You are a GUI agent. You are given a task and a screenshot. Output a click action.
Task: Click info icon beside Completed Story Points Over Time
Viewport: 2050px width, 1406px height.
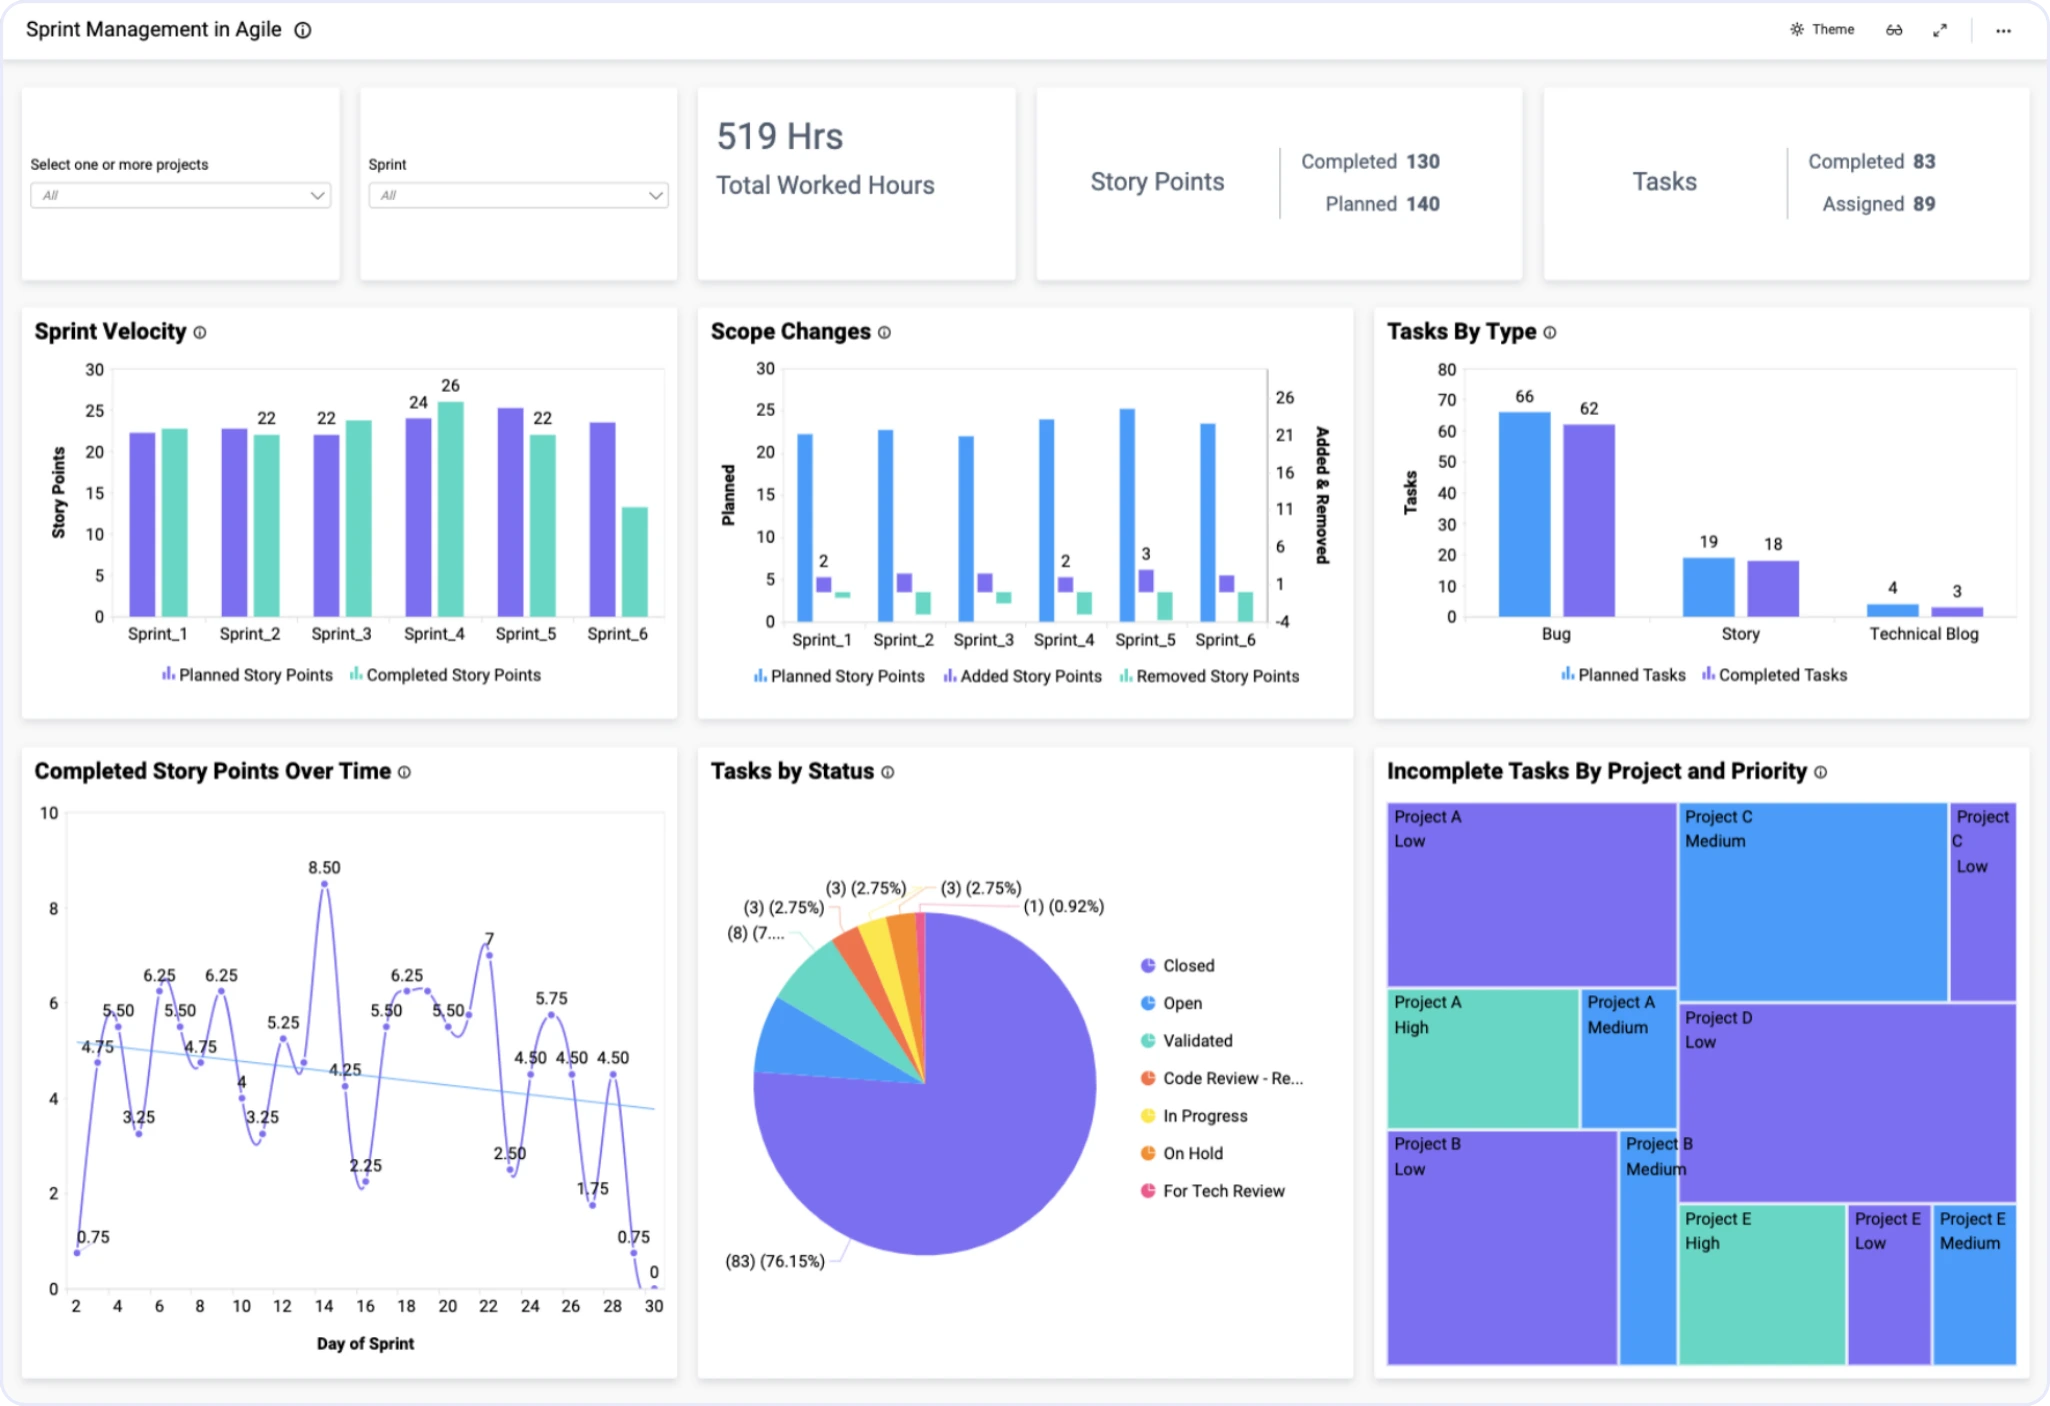pos(404,772)
